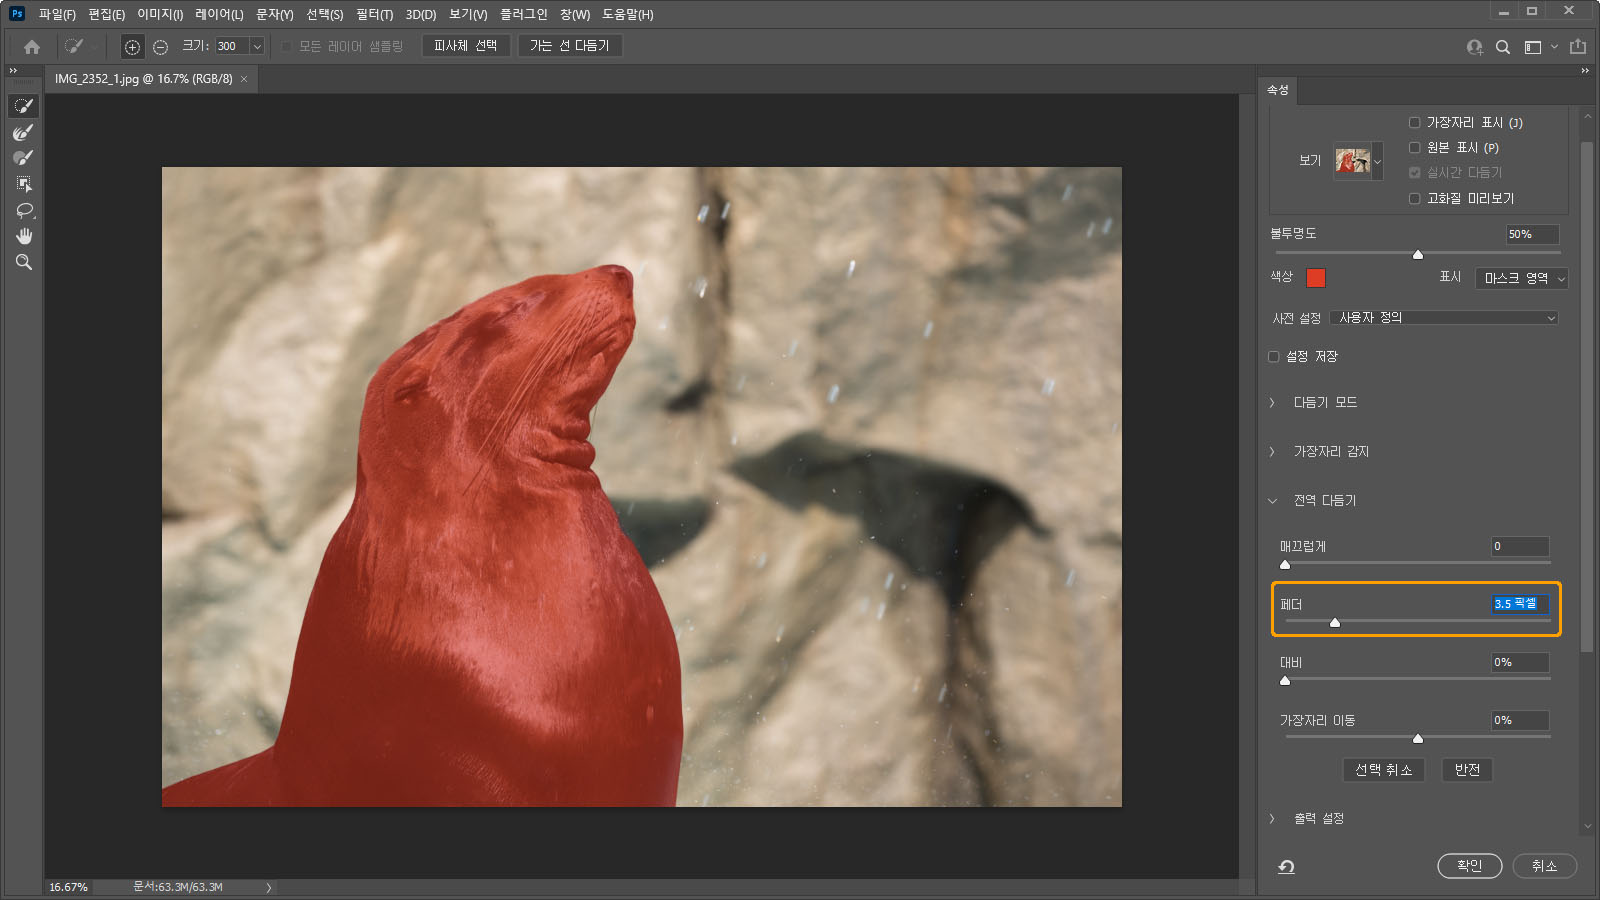This screenshot has height=900, width=1600.
Task: Open the brush 크기 size dropdown arrow
Action: (x=257, y=47)
